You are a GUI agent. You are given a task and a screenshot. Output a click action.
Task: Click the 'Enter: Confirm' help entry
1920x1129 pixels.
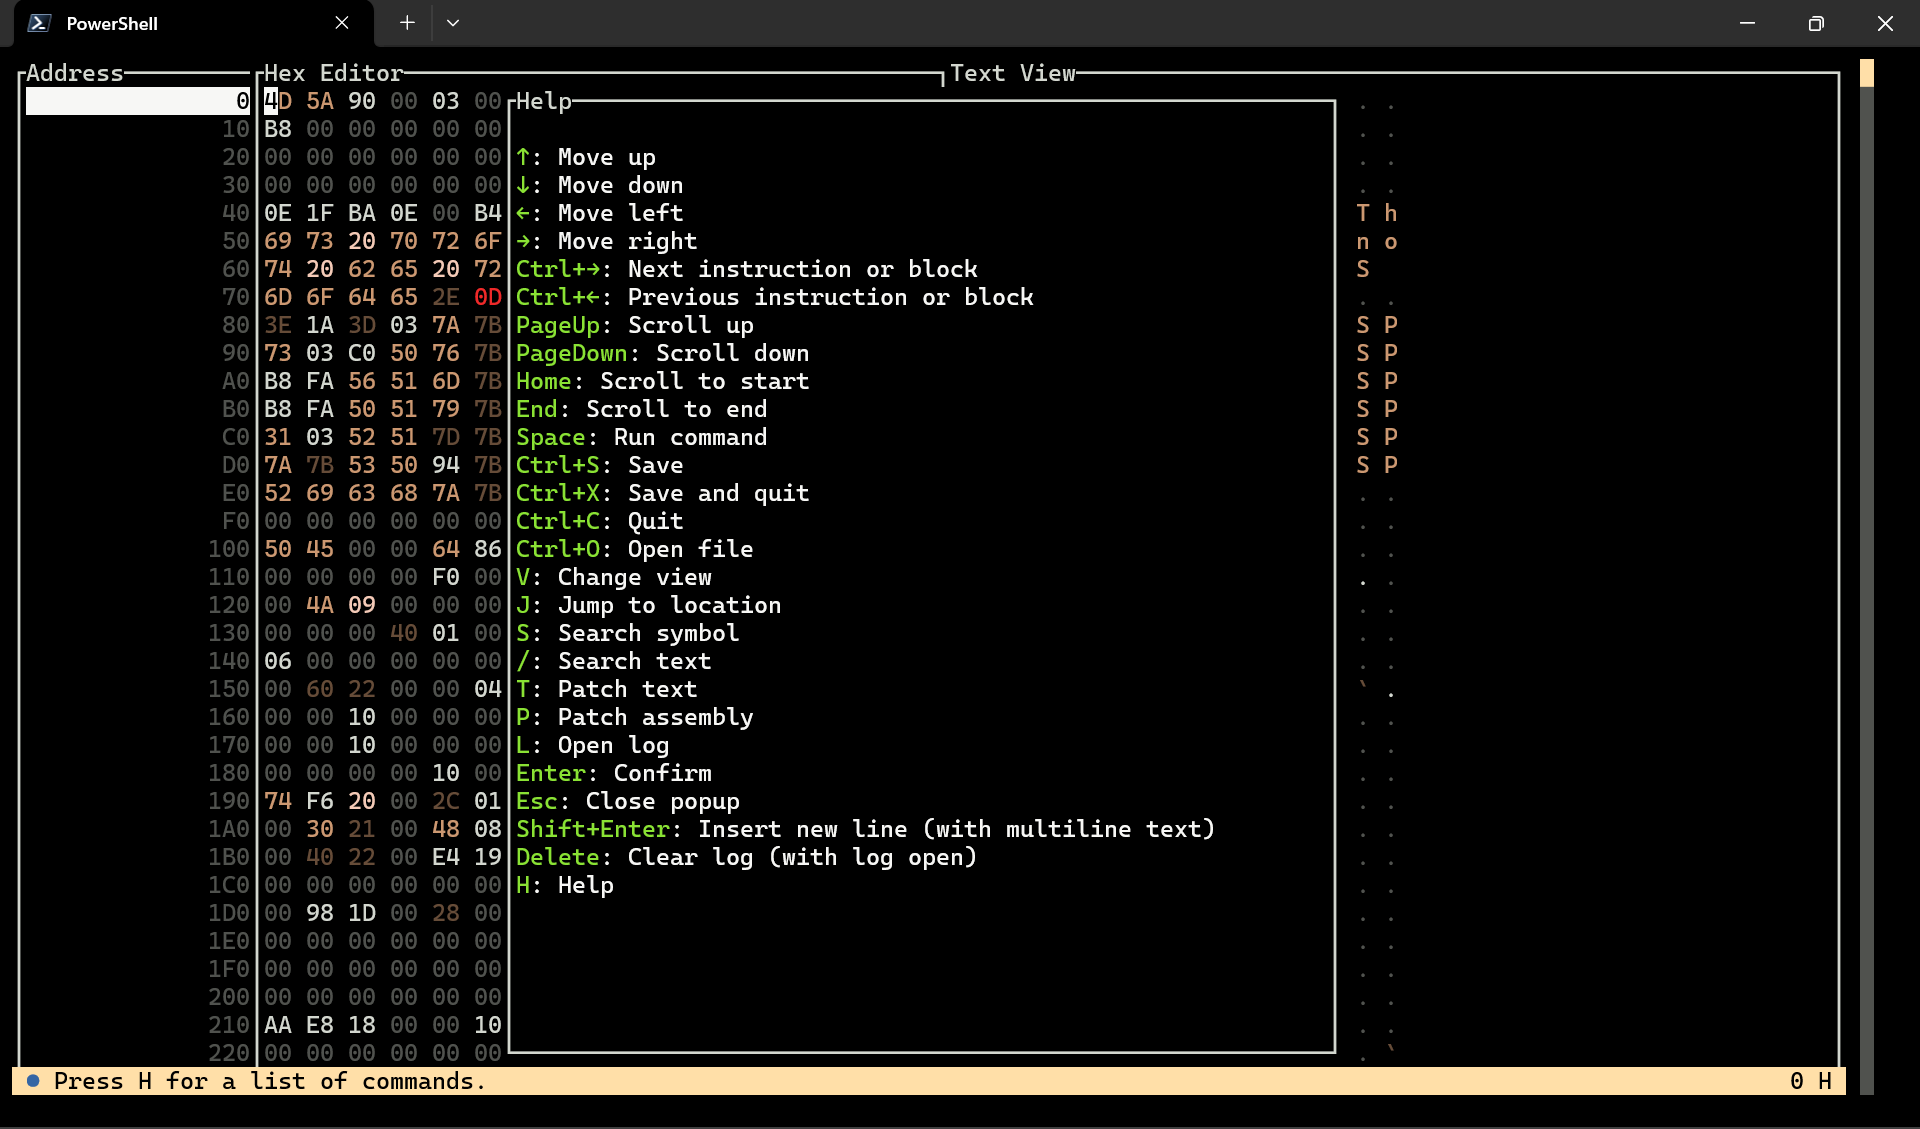point(613,773)
